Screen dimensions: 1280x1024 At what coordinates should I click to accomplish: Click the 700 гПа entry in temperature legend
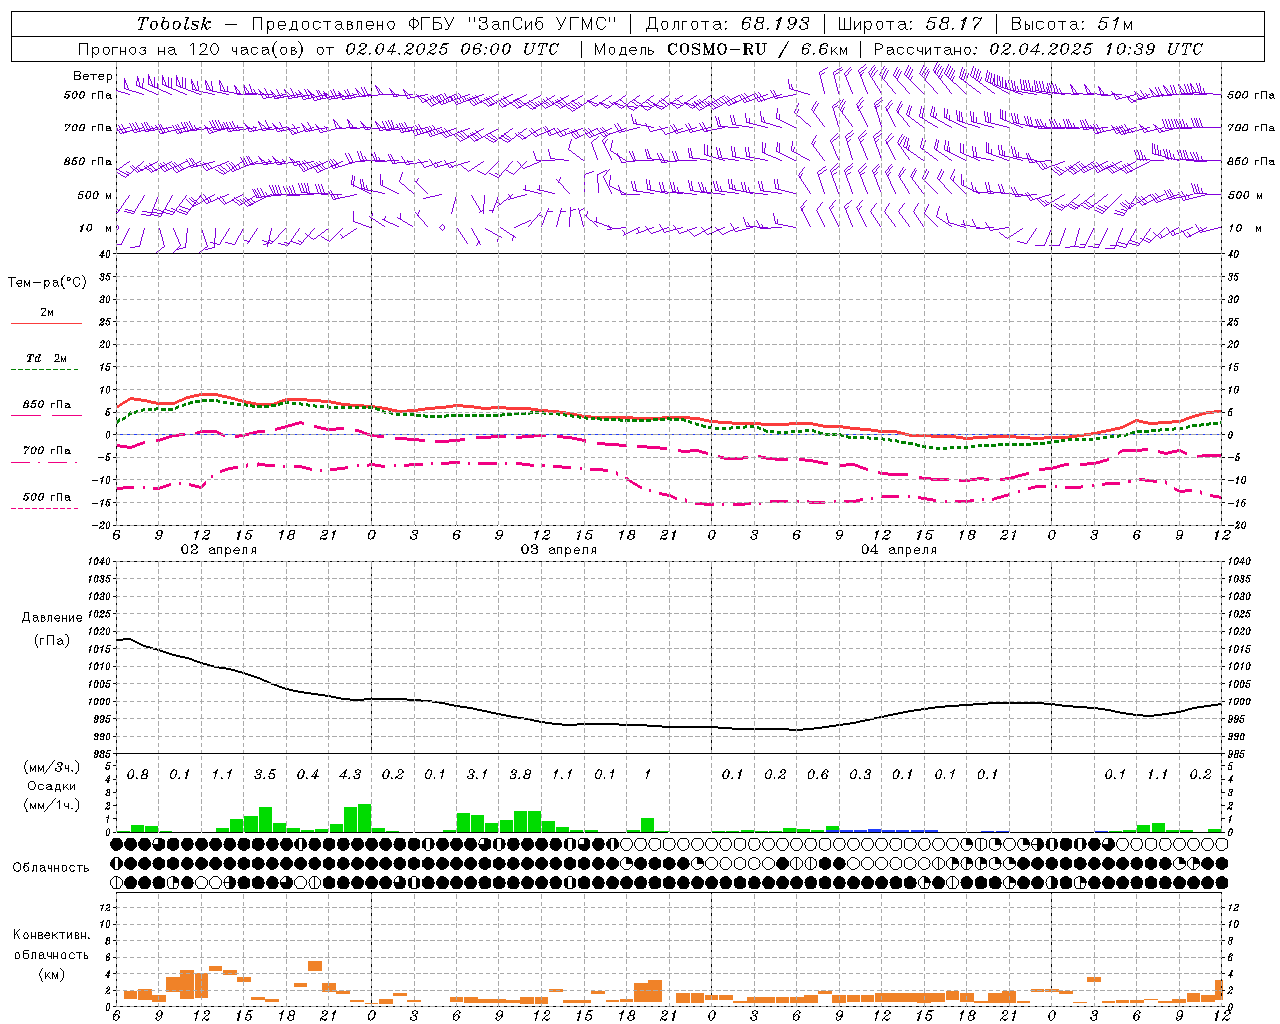click(x=47, y=451)
